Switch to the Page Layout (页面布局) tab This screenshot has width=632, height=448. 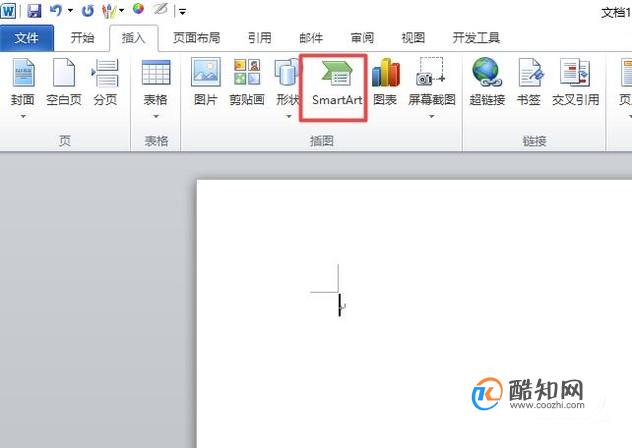pyautogui.click(x=197, y=38)
